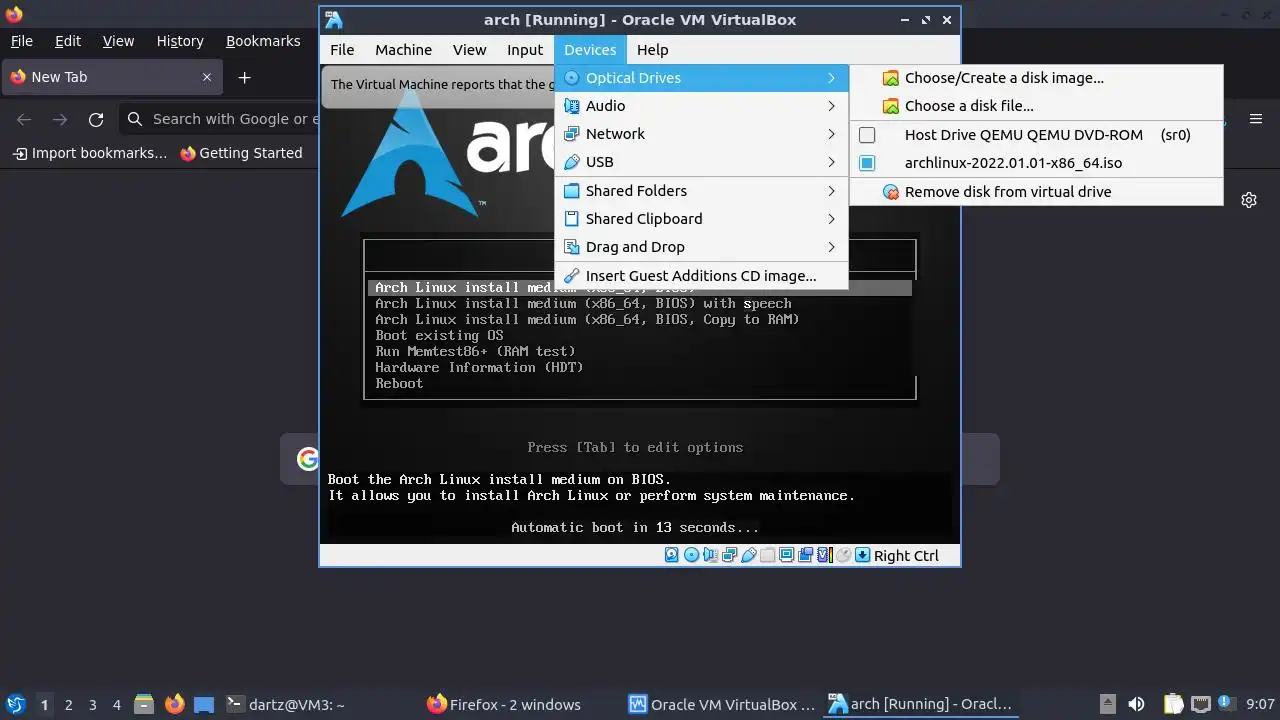This screenshot has width=1280, height=720.
Task: Expand the Optical Drives submenu
Action: tap(701, 78)
